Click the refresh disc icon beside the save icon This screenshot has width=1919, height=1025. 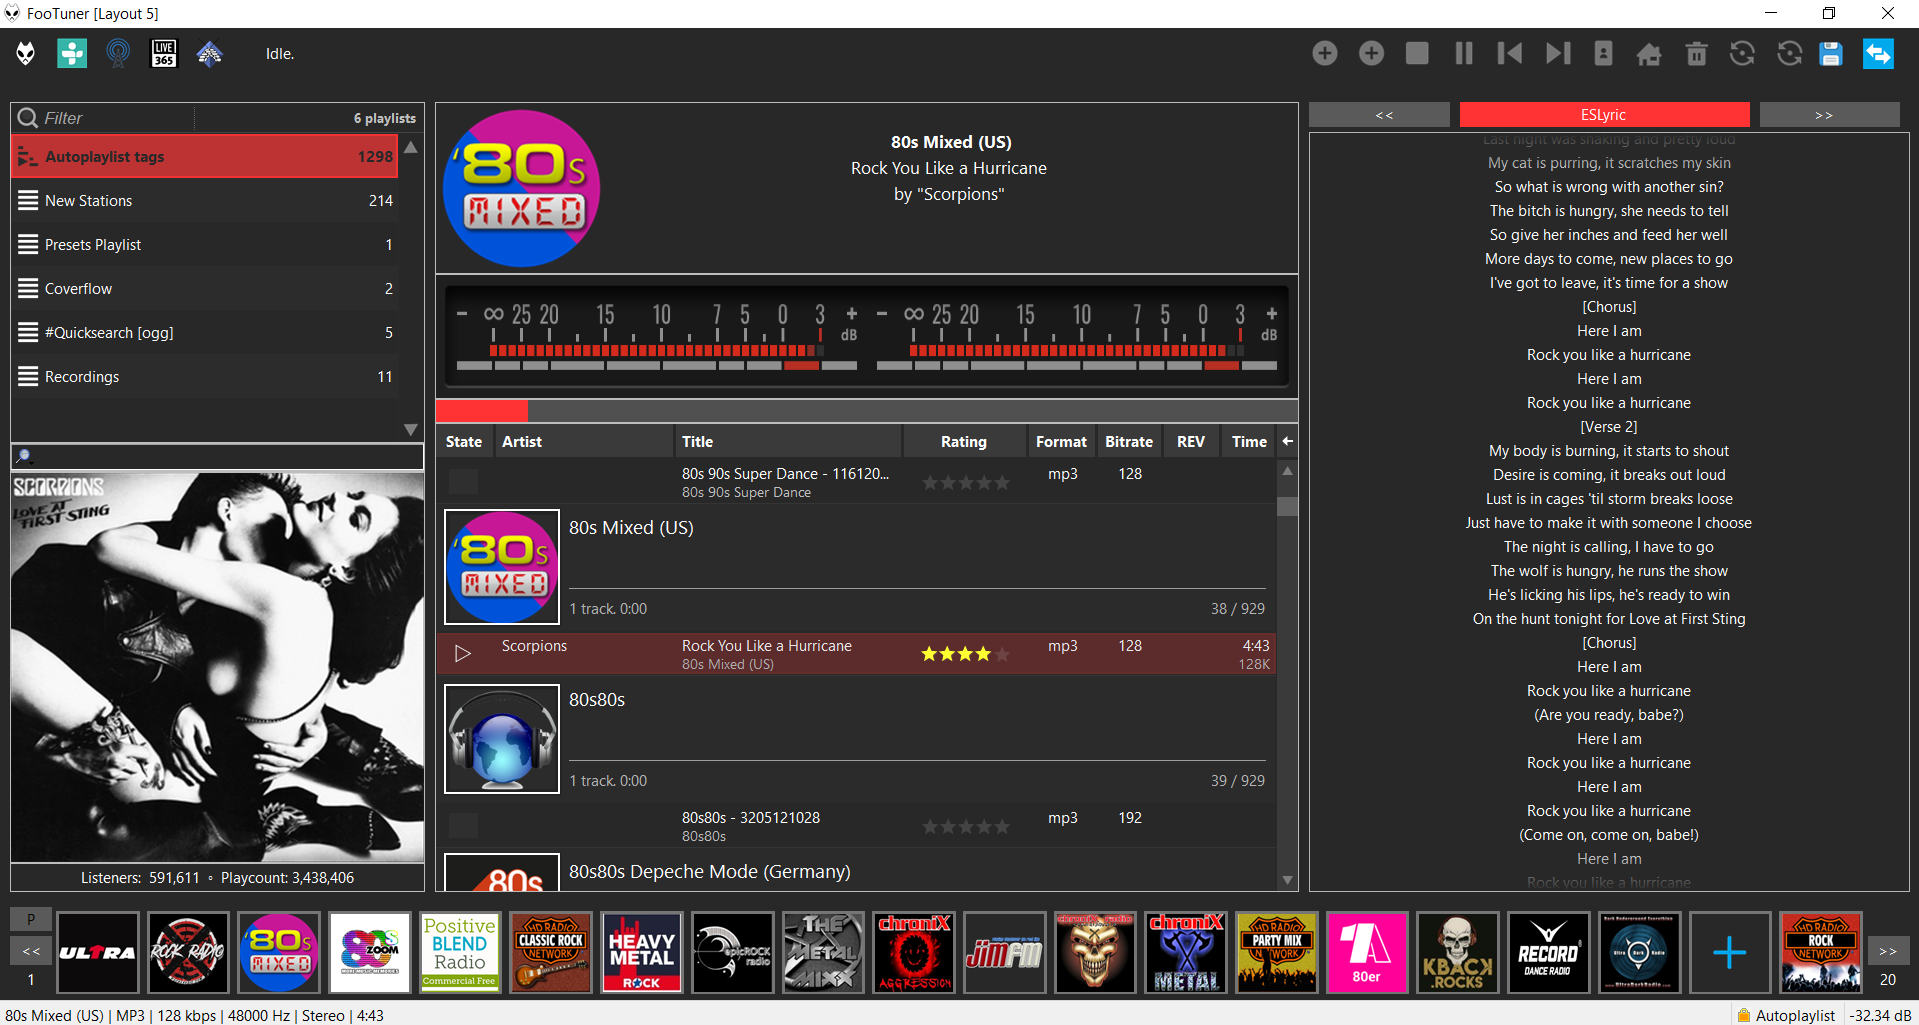click(x=1789, y=53)
